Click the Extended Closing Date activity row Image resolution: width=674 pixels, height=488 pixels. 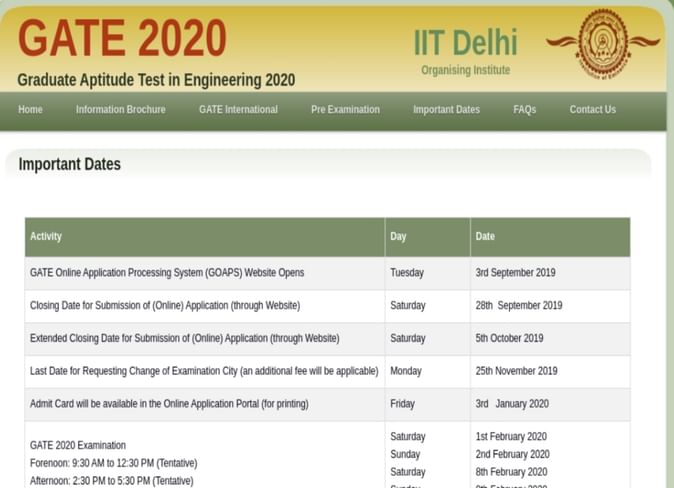tap(184, 339)
